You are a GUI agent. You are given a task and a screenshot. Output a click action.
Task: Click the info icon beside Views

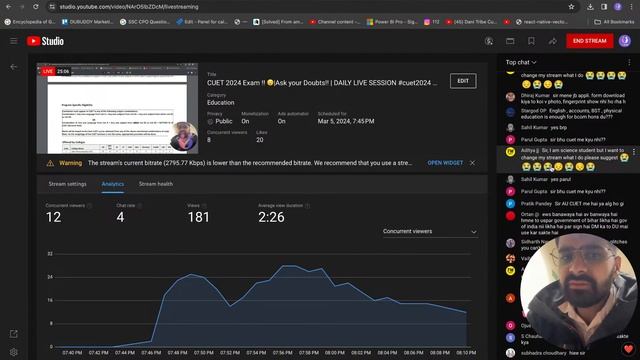(x=204, y=206)
